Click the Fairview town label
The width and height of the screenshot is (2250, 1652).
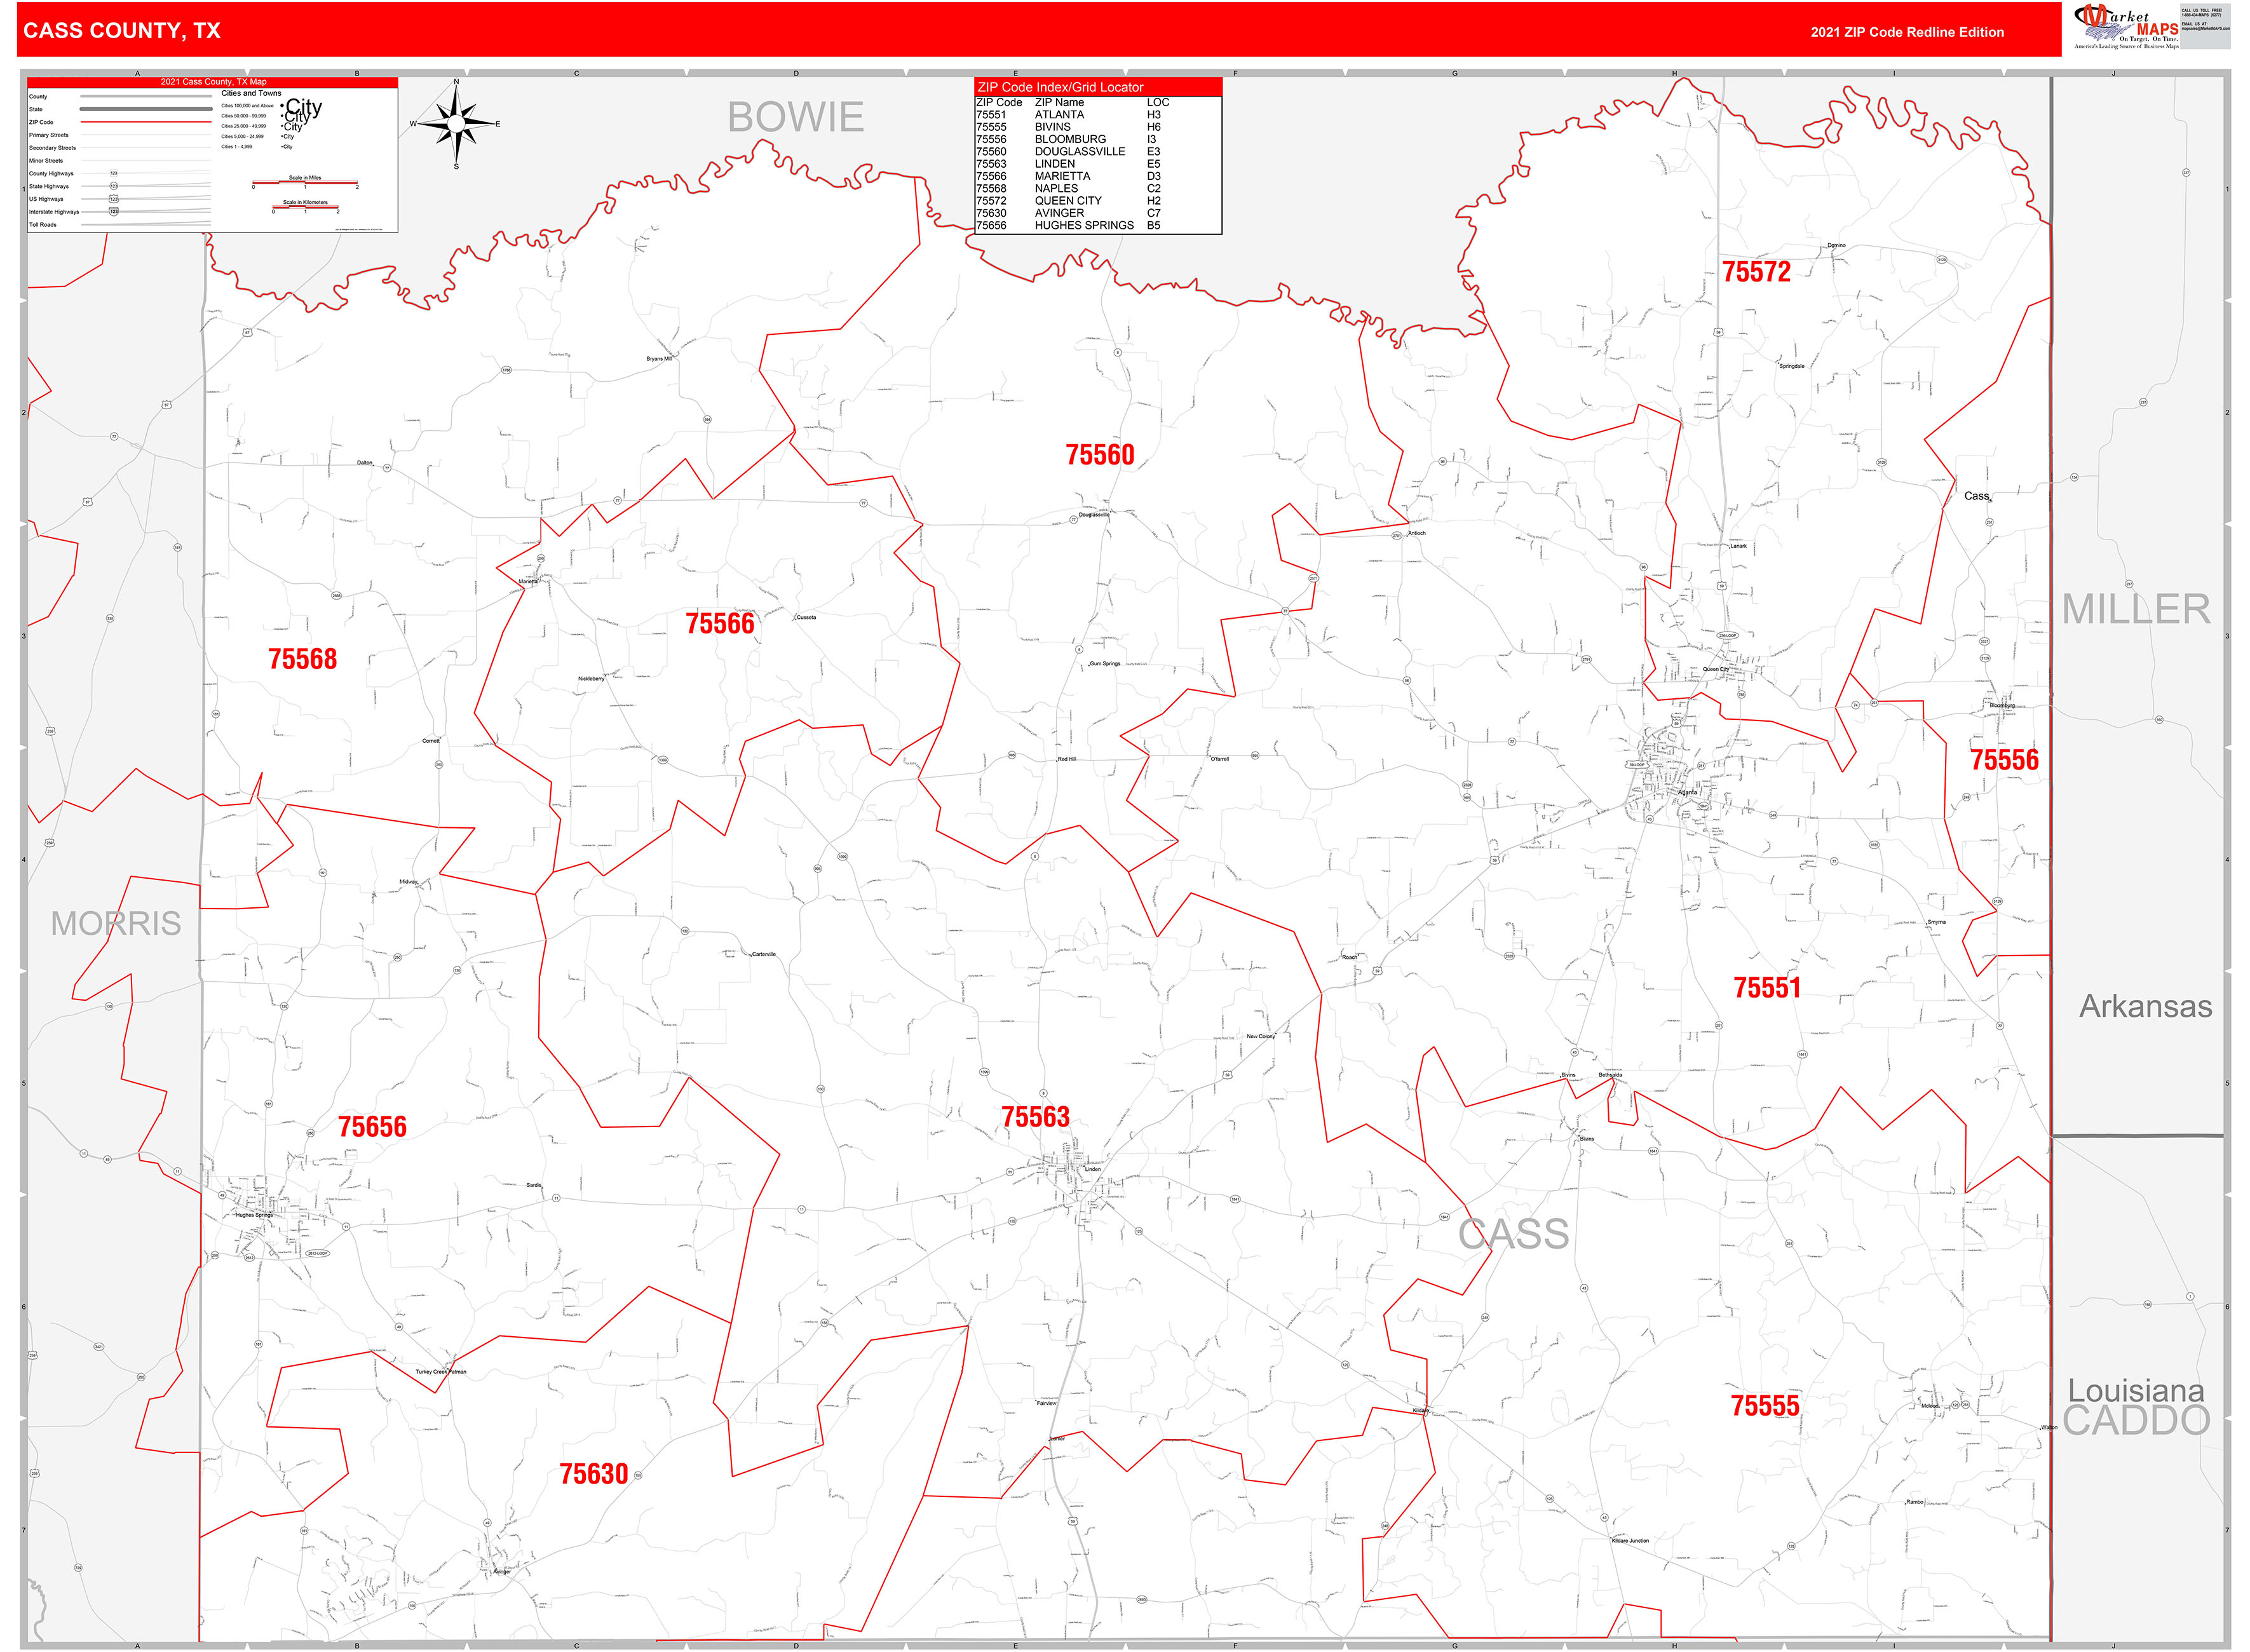tap(1046, 1403)
